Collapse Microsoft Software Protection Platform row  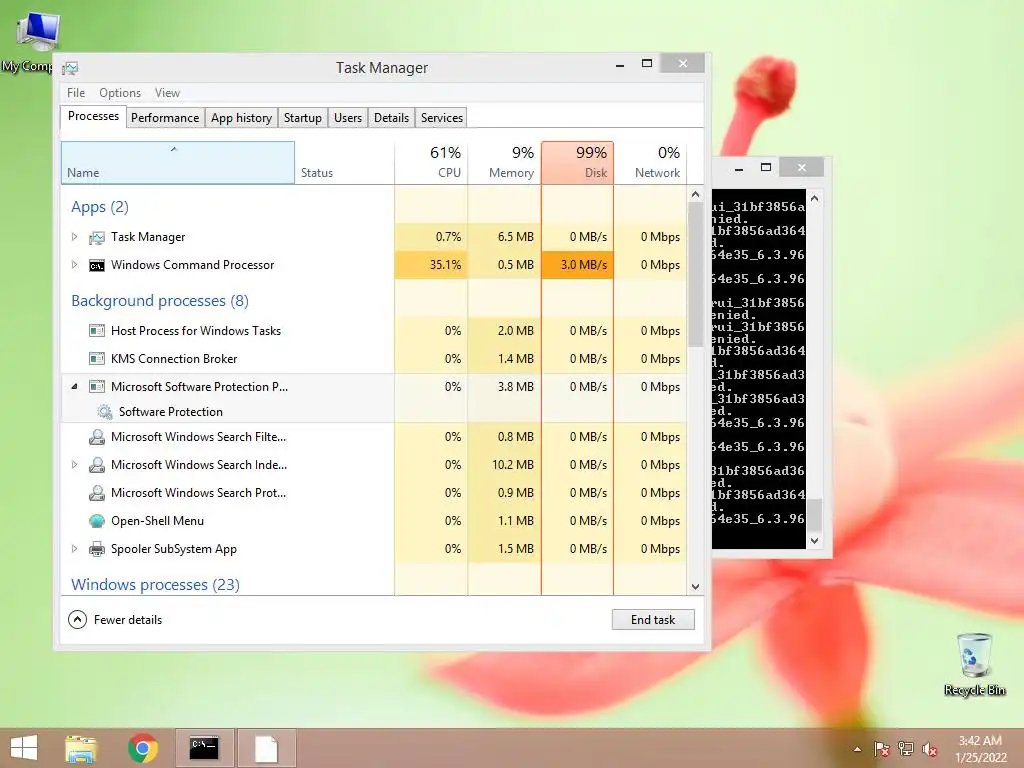[74, 387]
